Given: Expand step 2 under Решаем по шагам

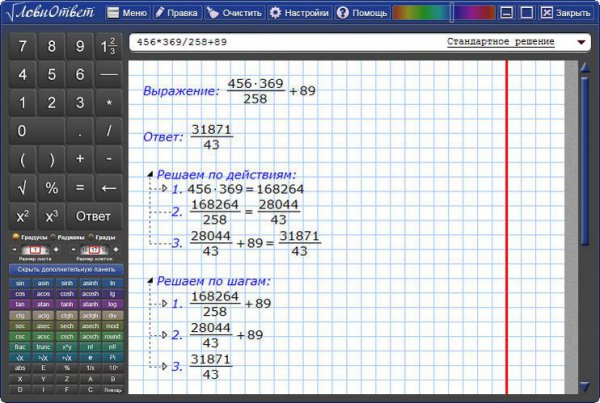Looking at the screenshot, I should click(165, 335).
